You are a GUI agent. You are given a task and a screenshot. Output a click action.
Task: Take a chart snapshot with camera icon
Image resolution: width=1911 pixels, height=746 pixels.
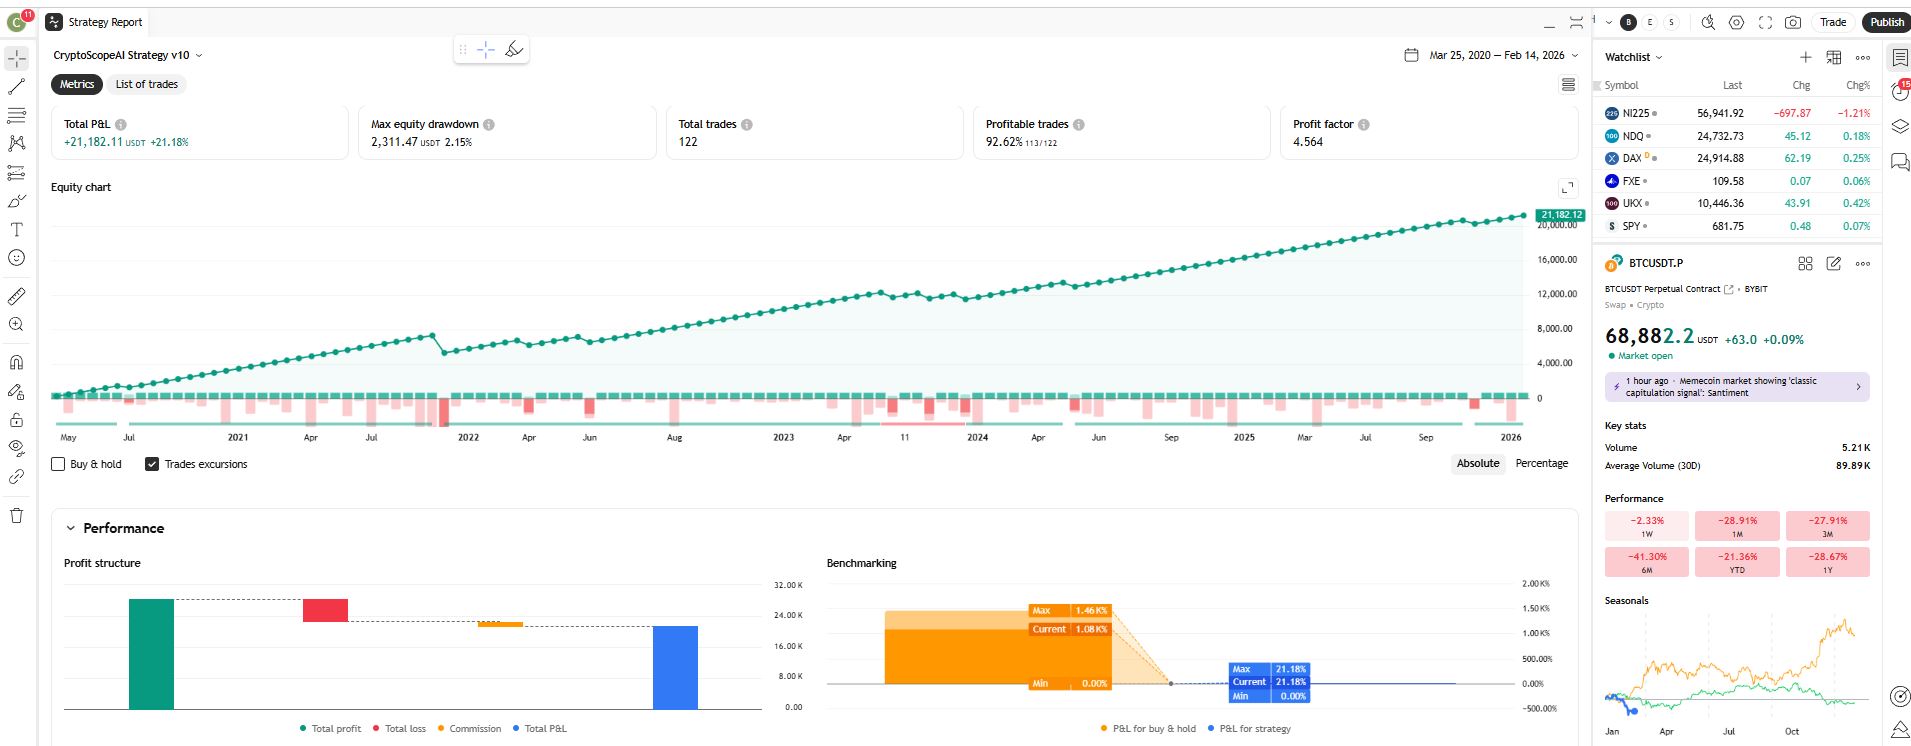click(x=1793, y=22)
